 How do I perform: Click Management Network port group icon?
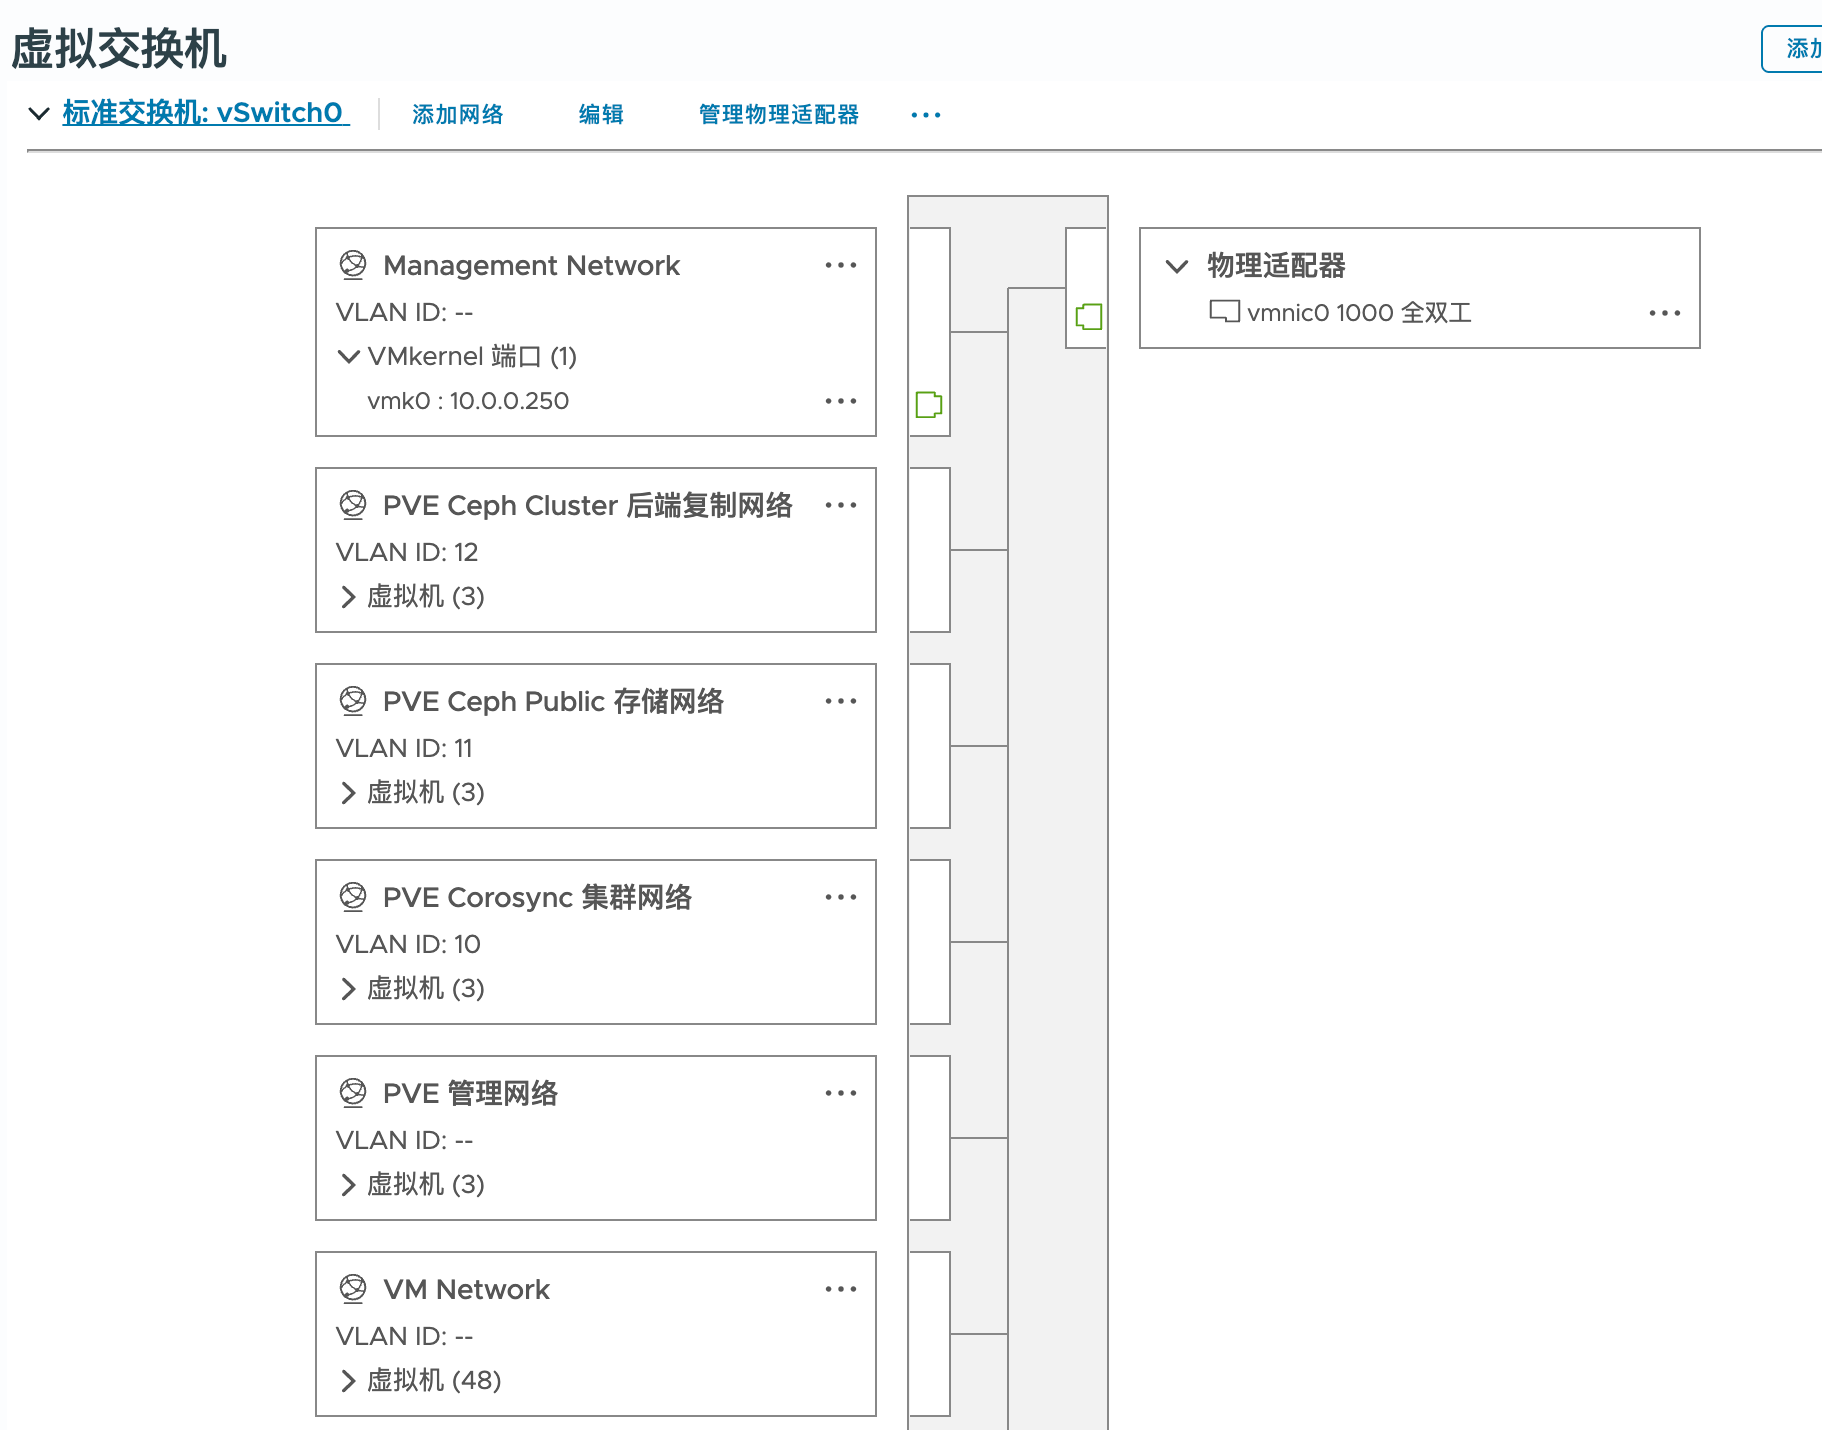pos(353,265)
